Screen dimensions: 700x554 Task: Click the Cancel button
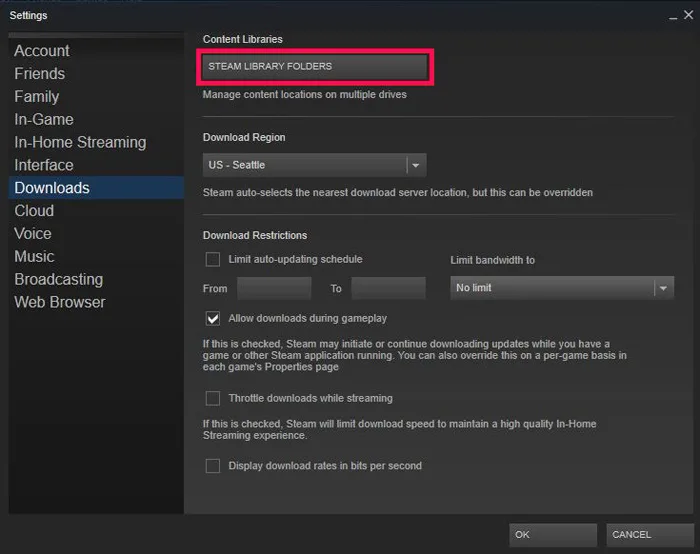pyautogui.click(x=650, y=535)
